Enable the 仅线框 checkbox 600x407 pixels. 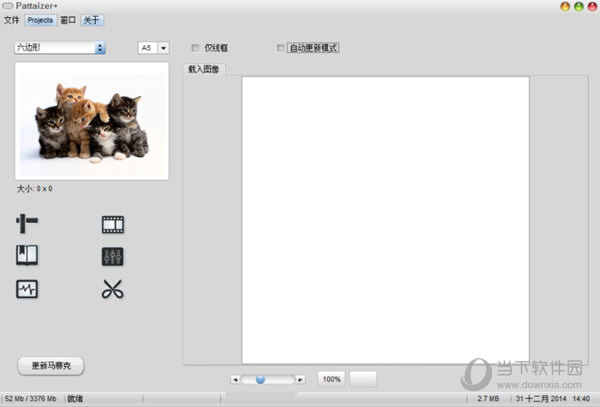point(195,48)
